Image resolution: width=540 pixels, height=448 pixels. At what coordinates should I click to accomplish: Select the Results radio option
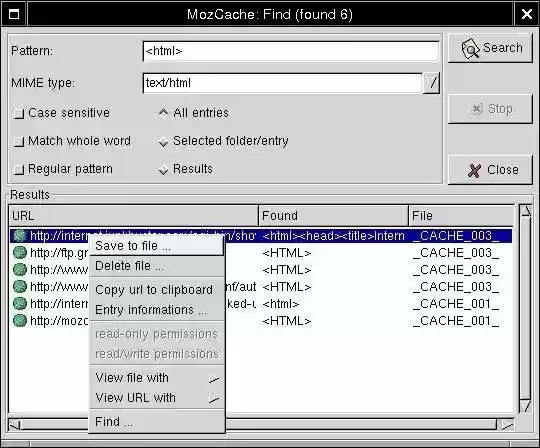point(164,169)
